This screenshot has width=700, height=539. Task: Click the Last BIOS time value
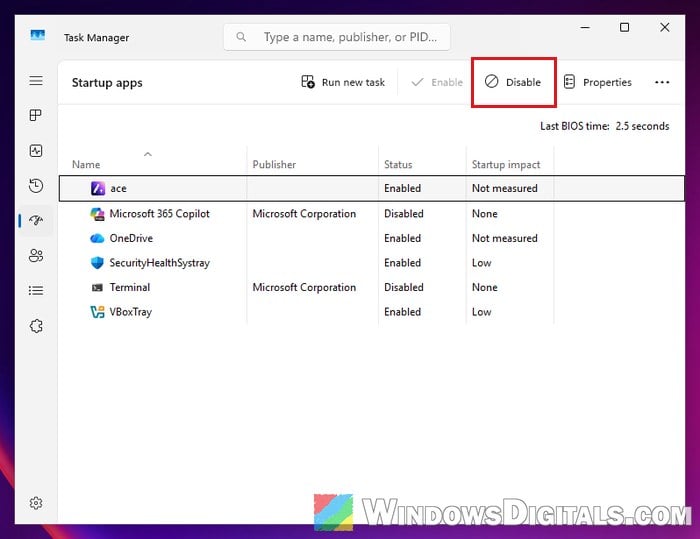(642, 126)
